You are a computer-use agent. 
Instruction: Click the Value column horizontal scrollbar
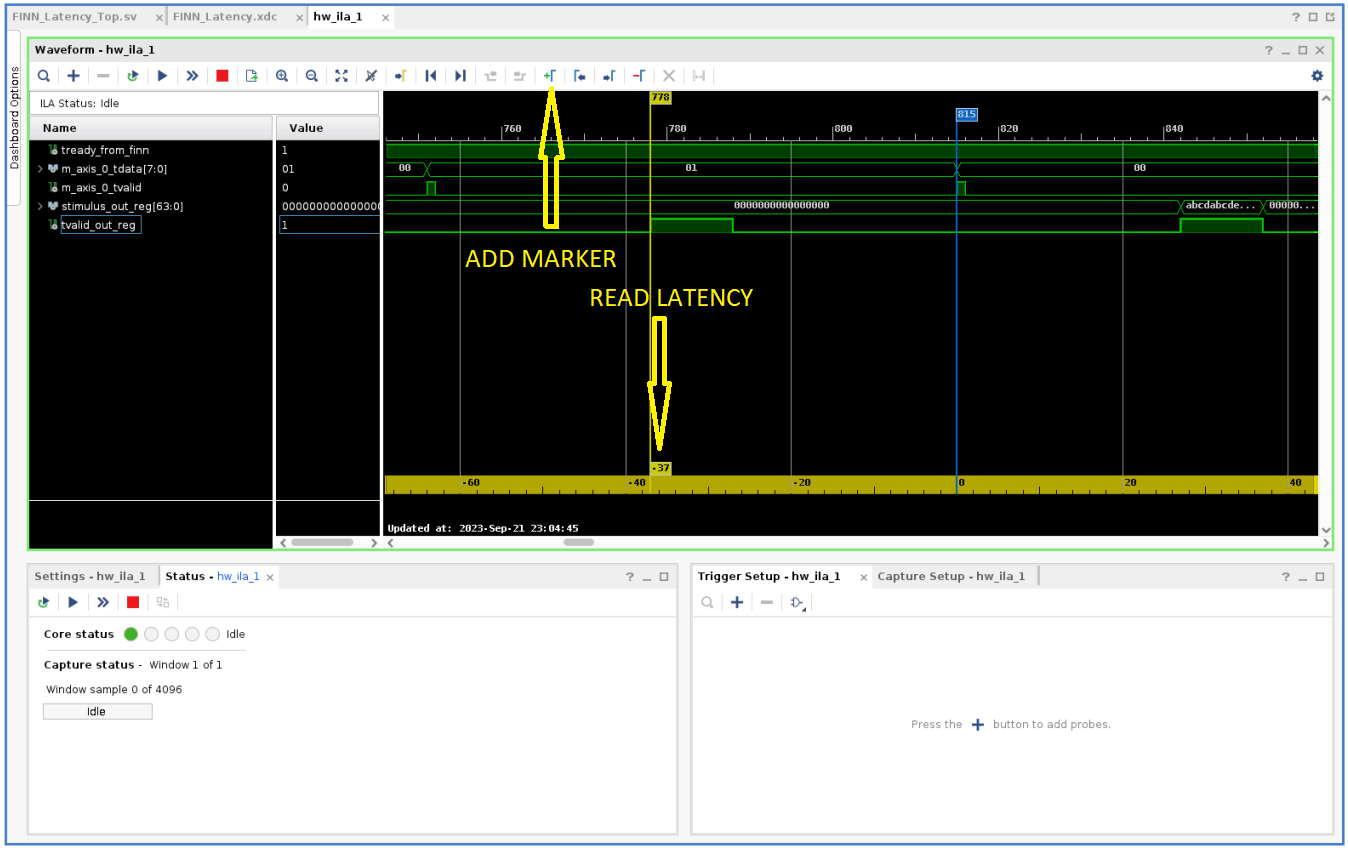[x=322, y=542]
